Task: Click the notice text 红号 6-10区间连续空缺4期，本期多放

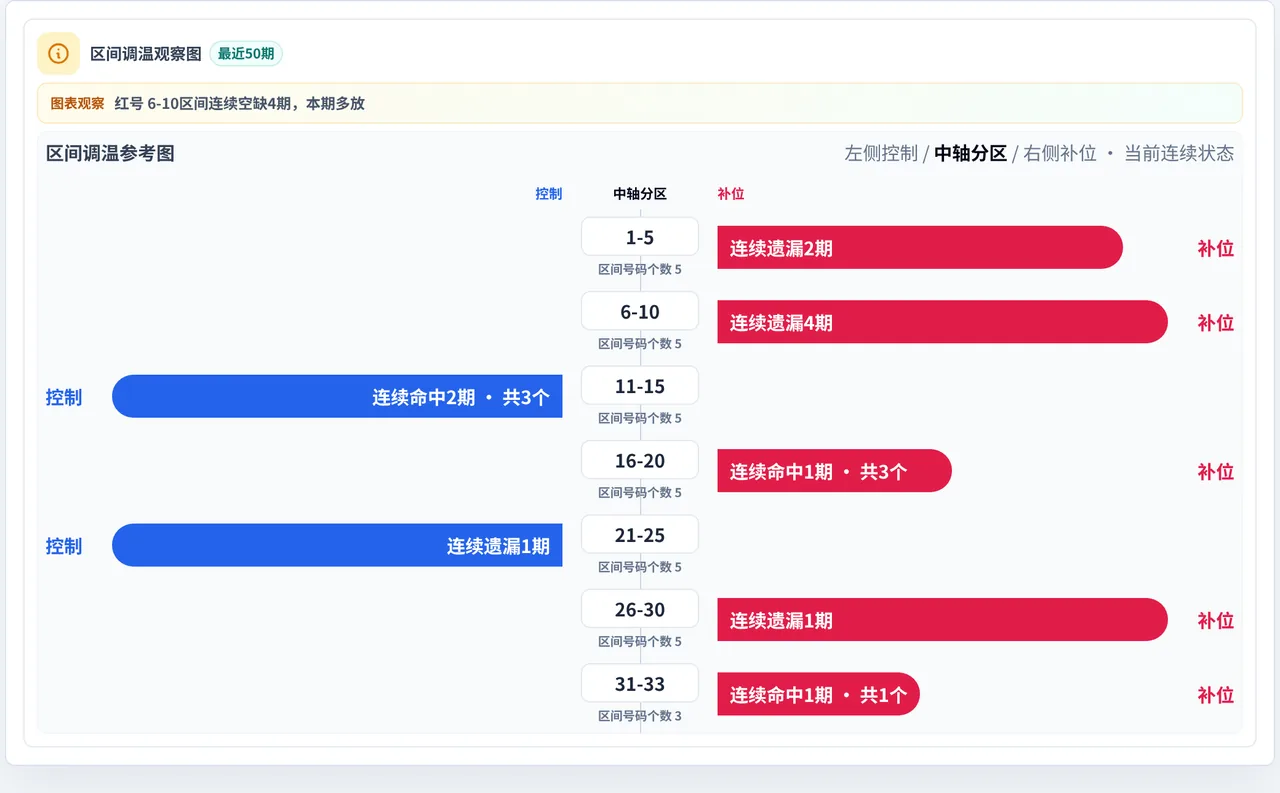Action: [x=240, y=103]
